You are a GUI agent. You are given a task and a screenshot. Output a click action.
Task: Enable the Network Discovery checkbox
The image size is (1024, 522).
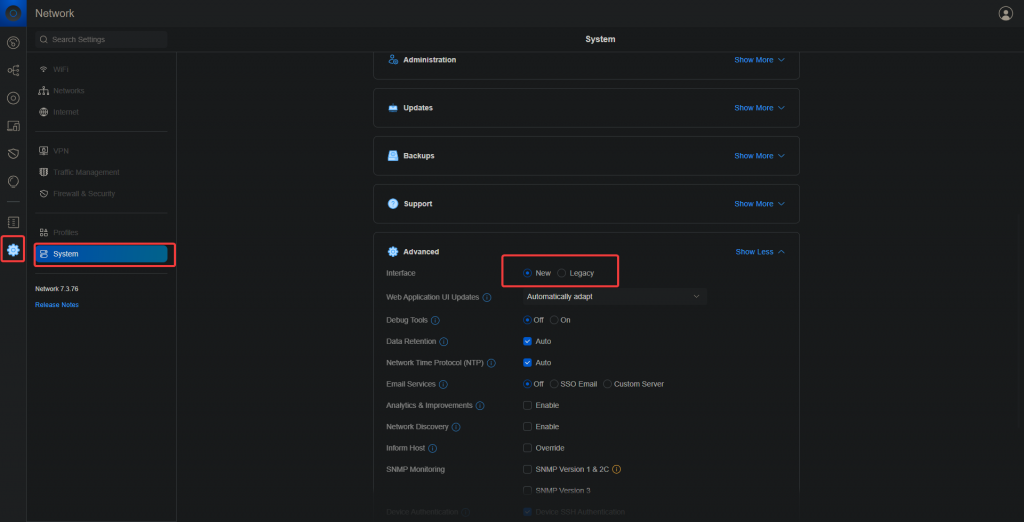coord(527,427)
